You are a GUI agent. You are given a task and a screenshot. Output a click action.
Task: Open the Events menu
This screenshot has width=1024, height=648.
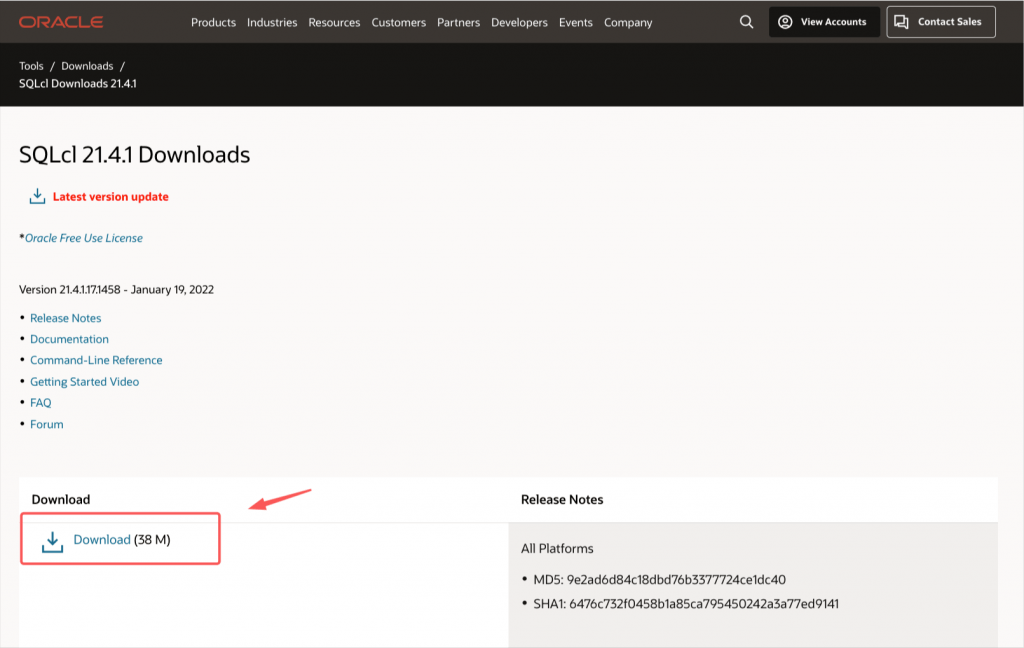pos(575,22)
